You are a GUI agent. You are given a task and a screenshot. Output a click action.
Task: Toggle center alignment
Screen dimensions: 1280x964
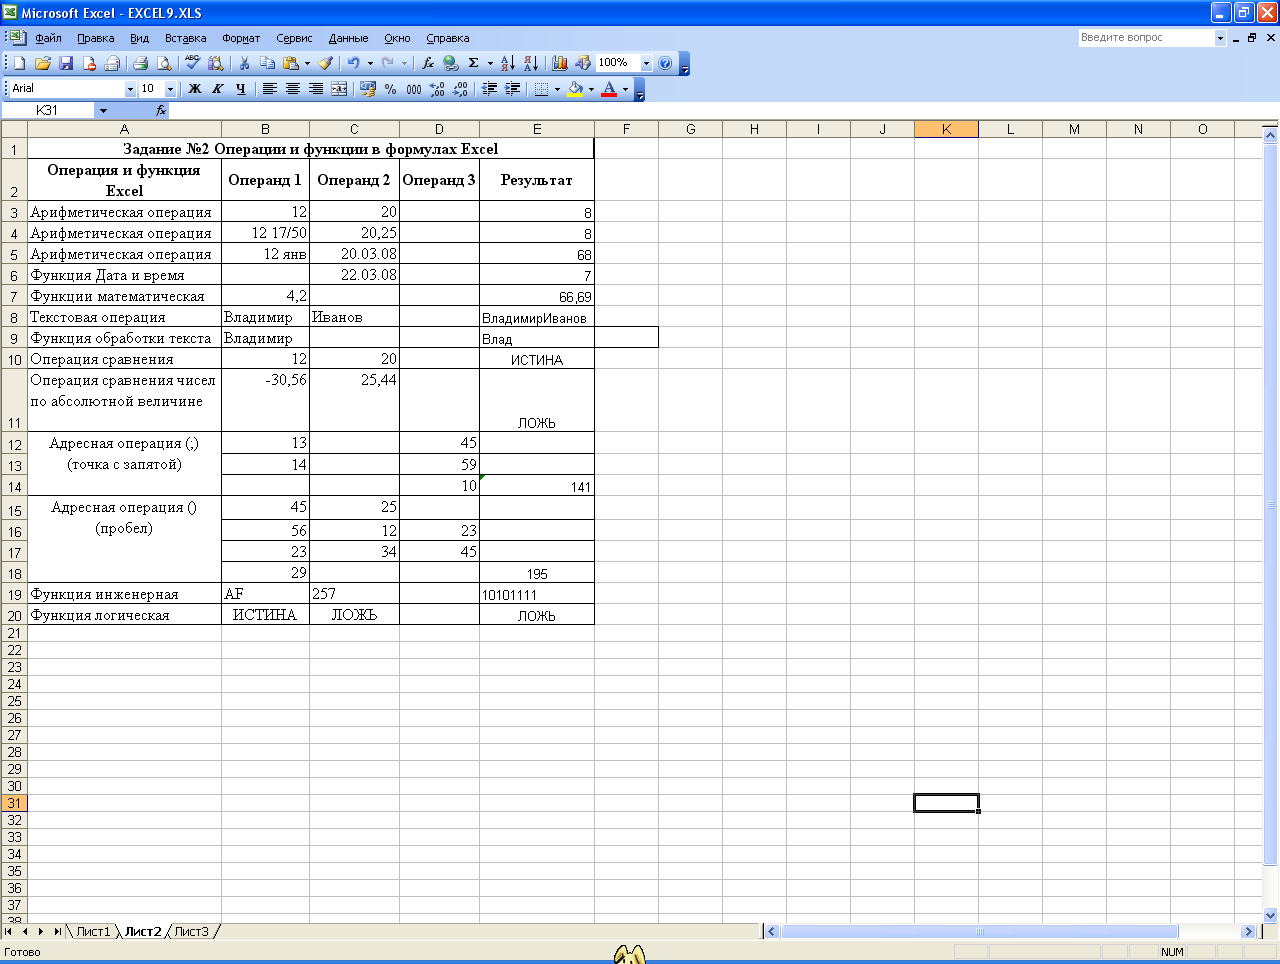[292, 89]
